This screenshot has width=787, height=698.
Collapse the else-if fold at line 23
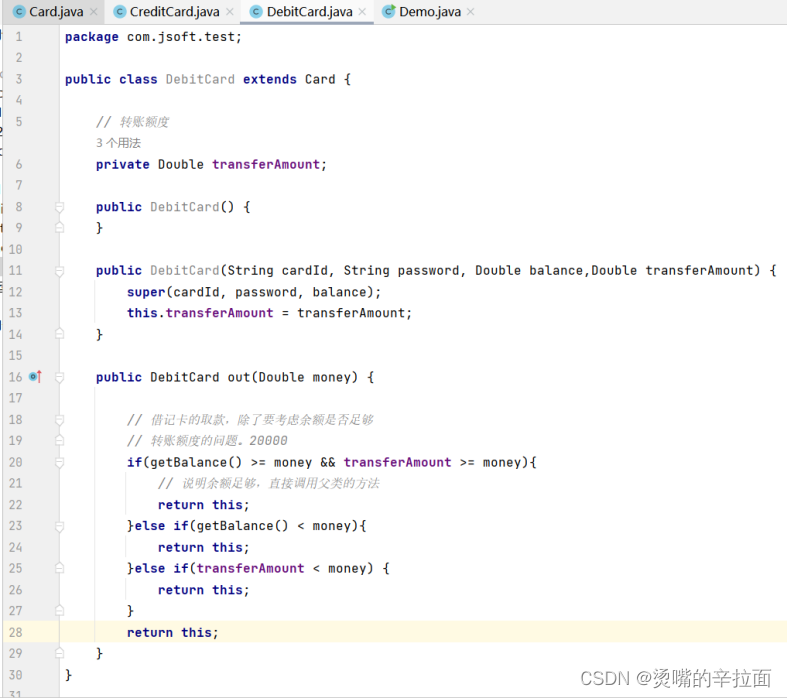(x=59, y=526)
